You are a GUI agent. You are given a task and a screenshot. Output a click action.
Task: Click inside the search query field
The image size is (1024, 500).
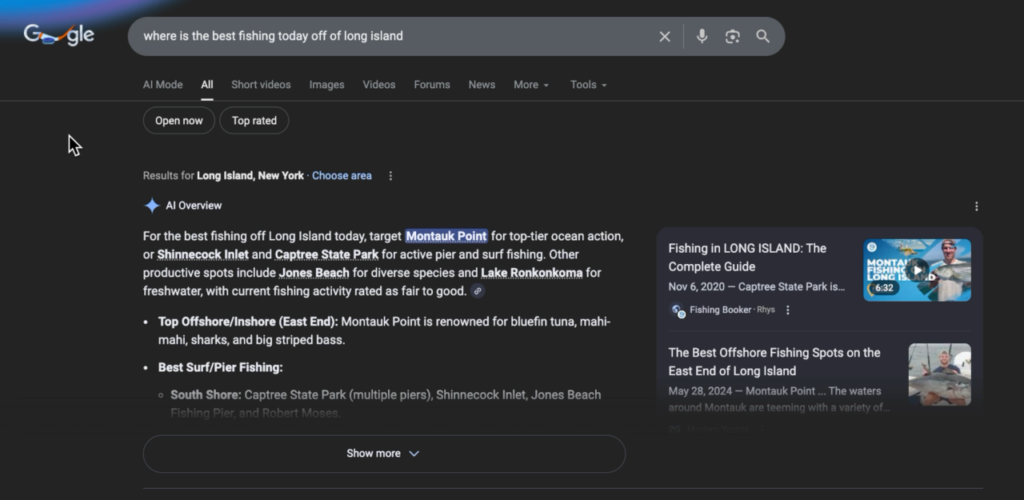click(x=390, y=36)
